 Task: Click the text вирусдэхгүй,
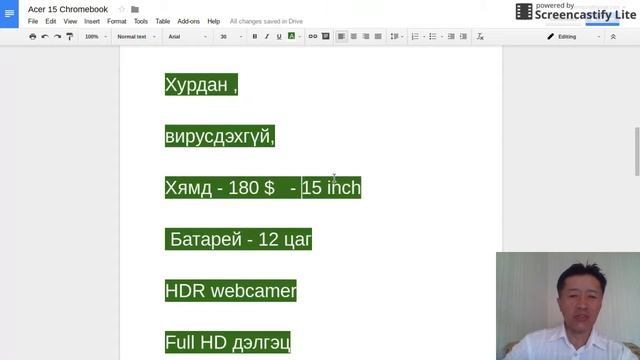(x=220, y=136)
